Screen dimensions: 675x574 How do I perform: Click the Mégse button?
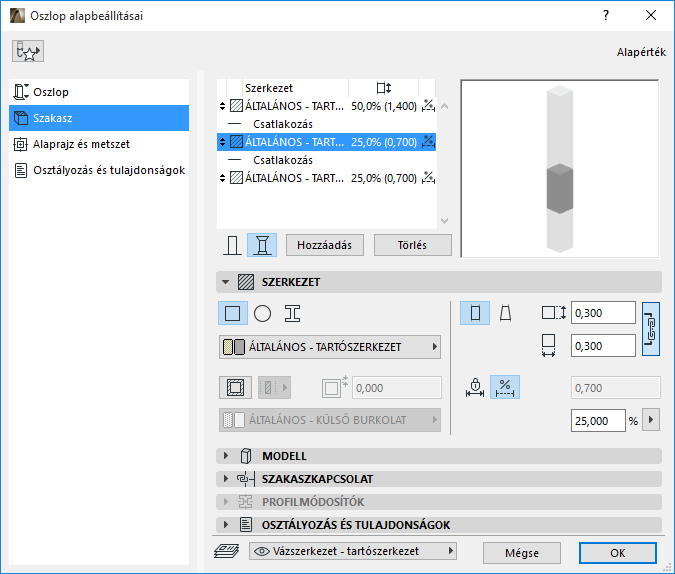tap(522, 553)
